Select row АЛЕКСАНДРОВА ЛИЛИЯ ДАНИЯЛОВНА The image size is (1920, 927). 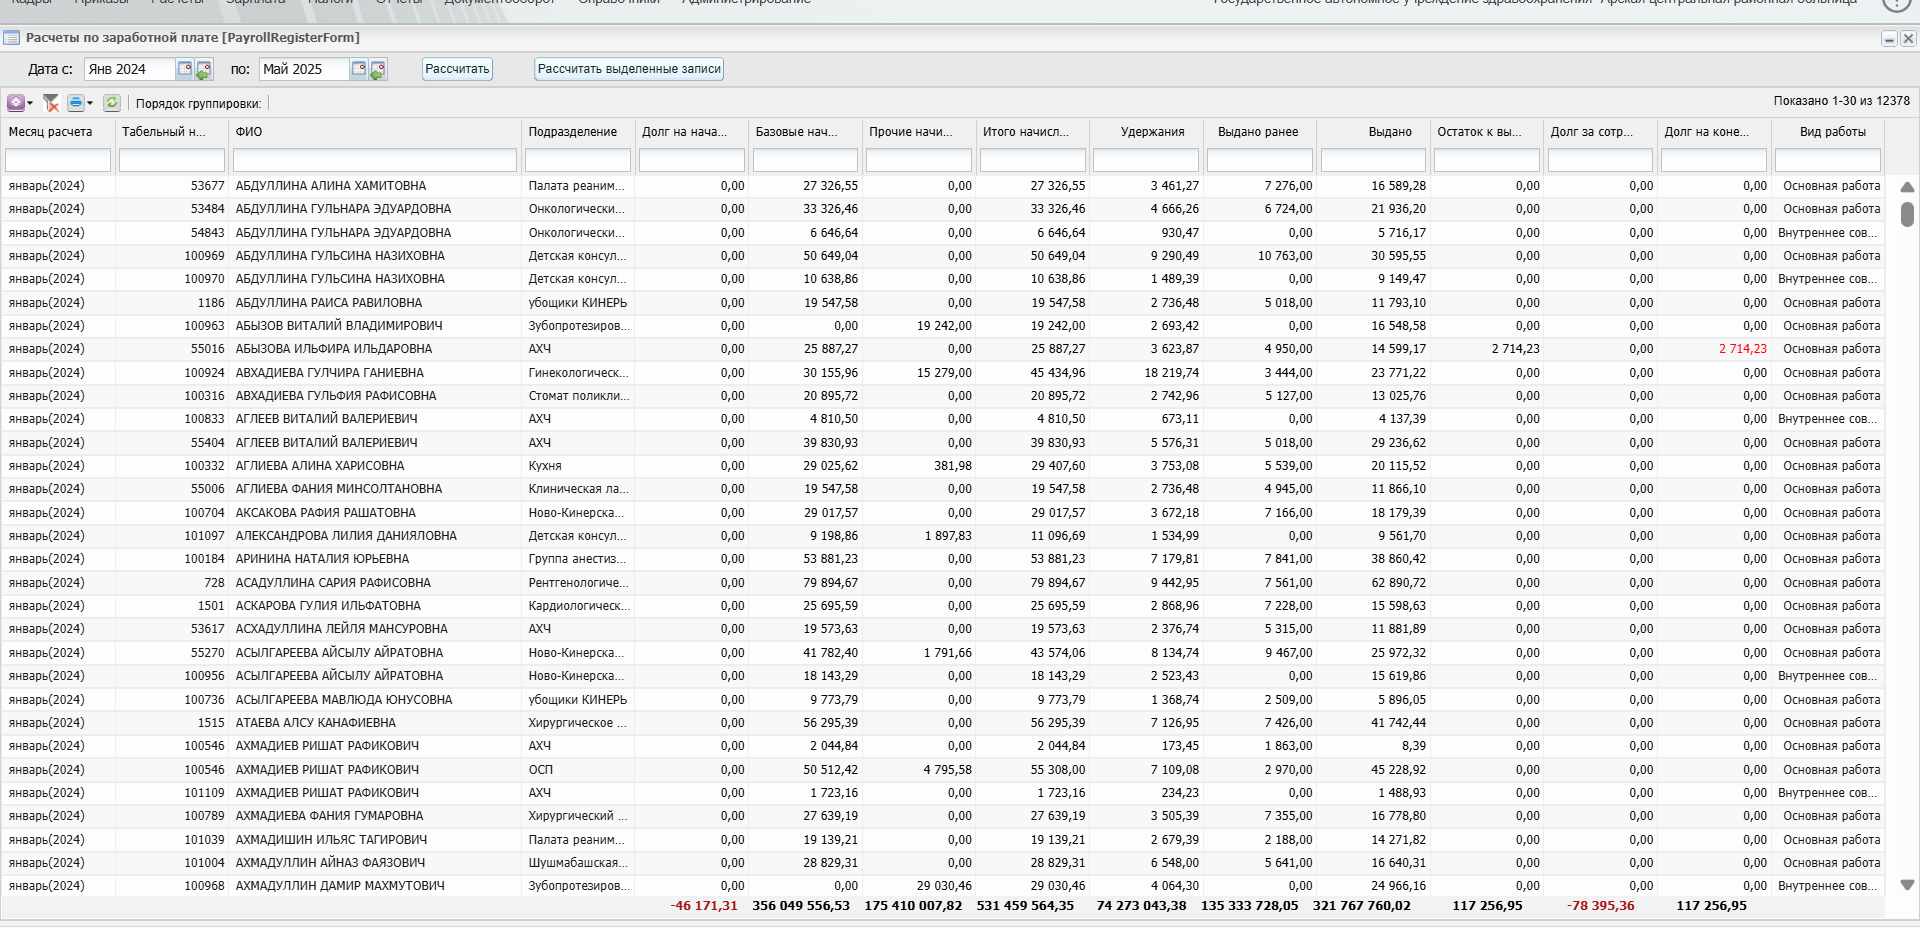point(943,536)
